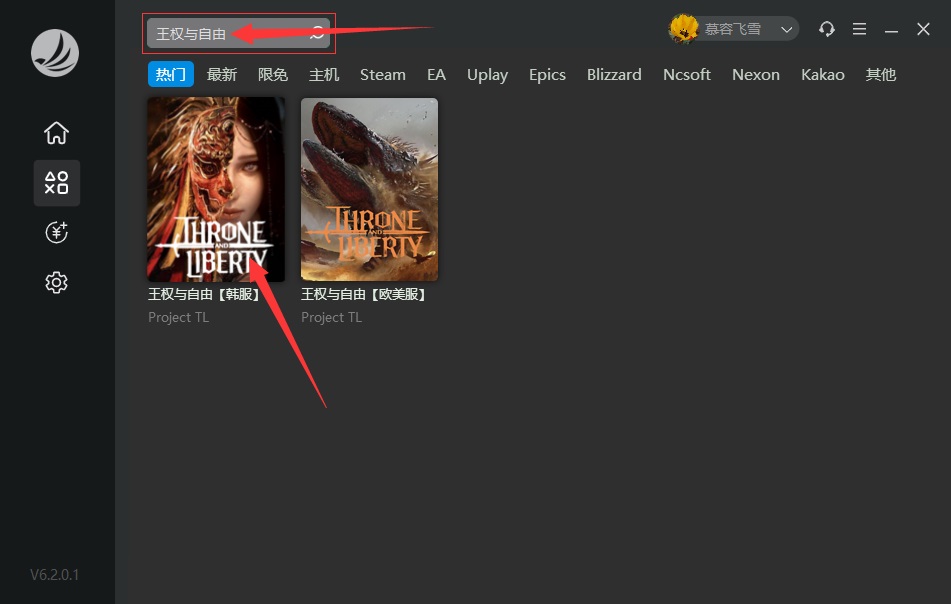The image size is (951, 604).
Task: Open the Kakao tab
Action: point(822,75)
